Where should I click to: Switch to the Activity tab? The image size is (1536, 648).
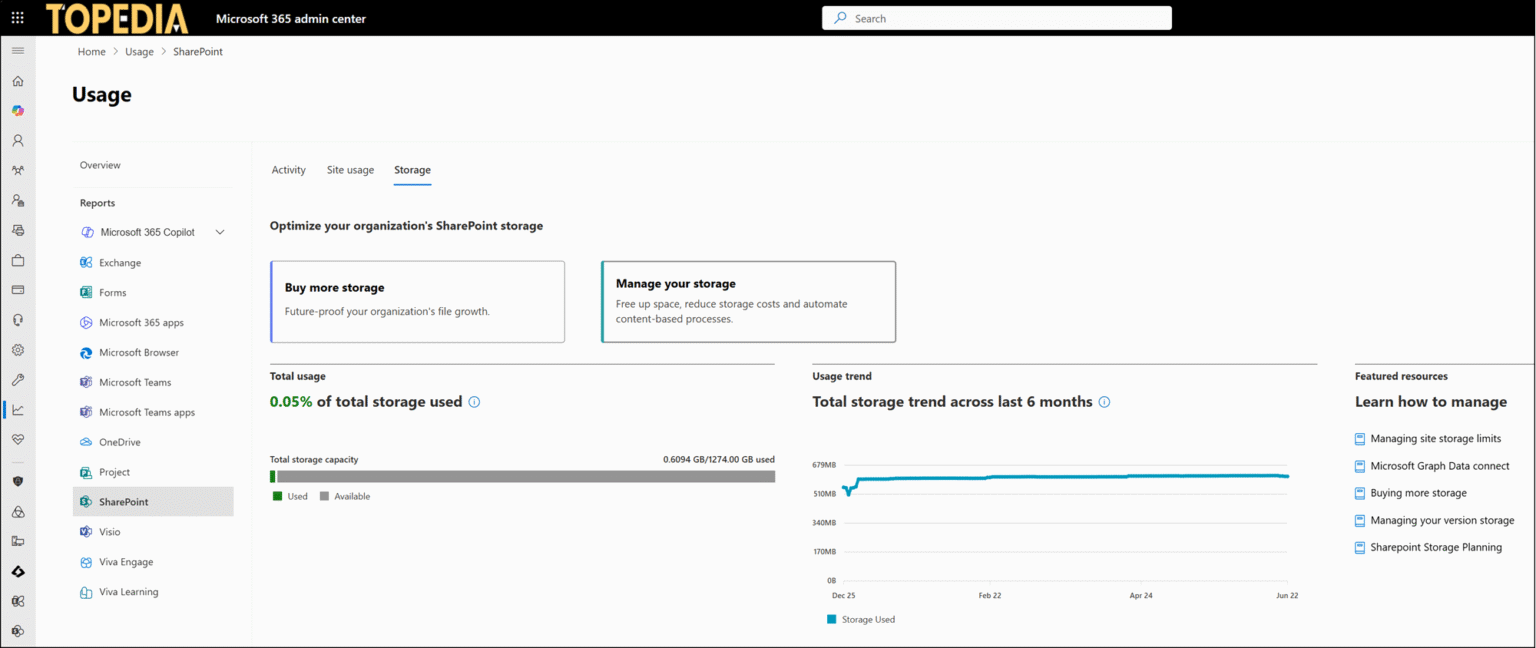point(288,170)
